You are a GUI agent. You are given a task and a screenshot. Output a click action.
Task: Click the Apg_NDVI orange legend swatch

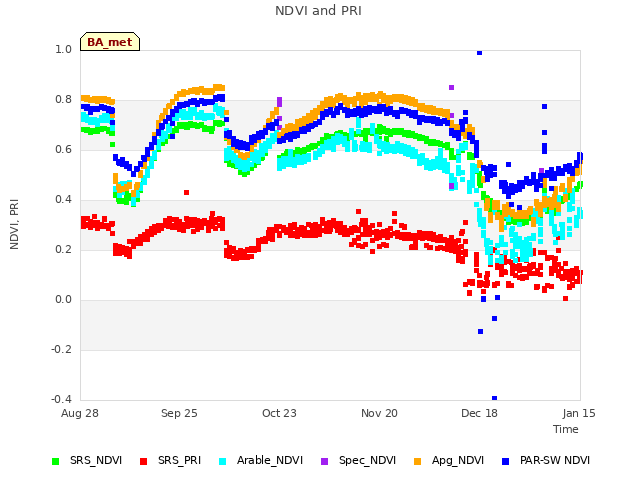[x=417, y=461]
